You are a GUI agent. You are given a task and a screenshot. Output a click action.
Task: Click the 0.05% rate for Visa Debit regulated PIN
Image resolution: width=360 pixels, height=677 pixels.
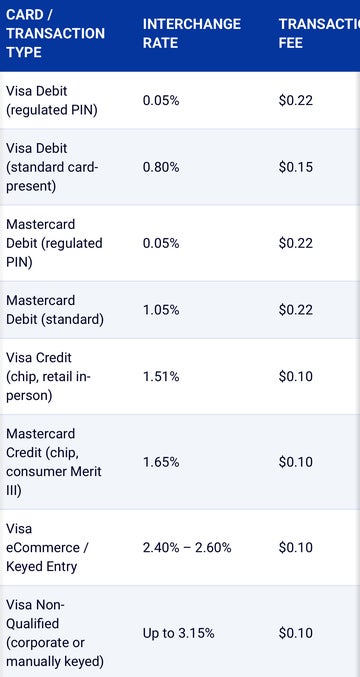pos(161,101)
